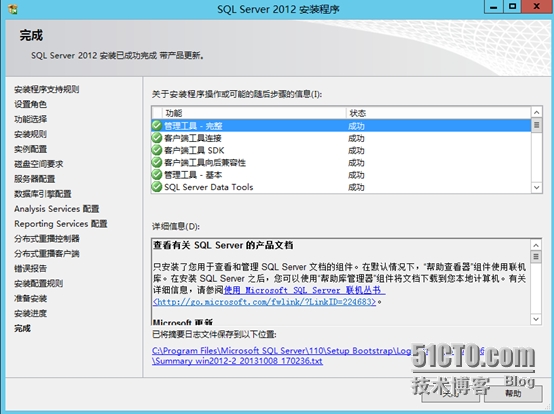Click the 安装程序支持规则 step
The height and width of the screenshot is (414, 554).
(x=47, y=89)
